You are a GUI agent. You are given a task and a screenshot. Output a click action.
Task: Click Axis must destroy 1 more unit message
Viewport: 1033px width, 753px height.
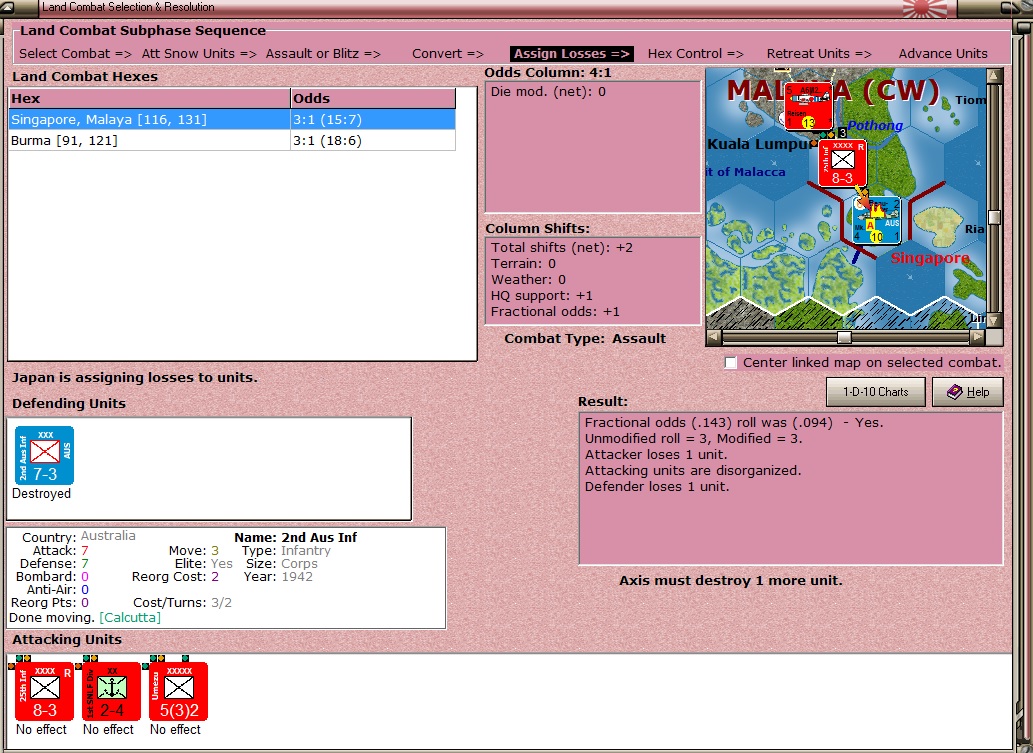point(731,581)
